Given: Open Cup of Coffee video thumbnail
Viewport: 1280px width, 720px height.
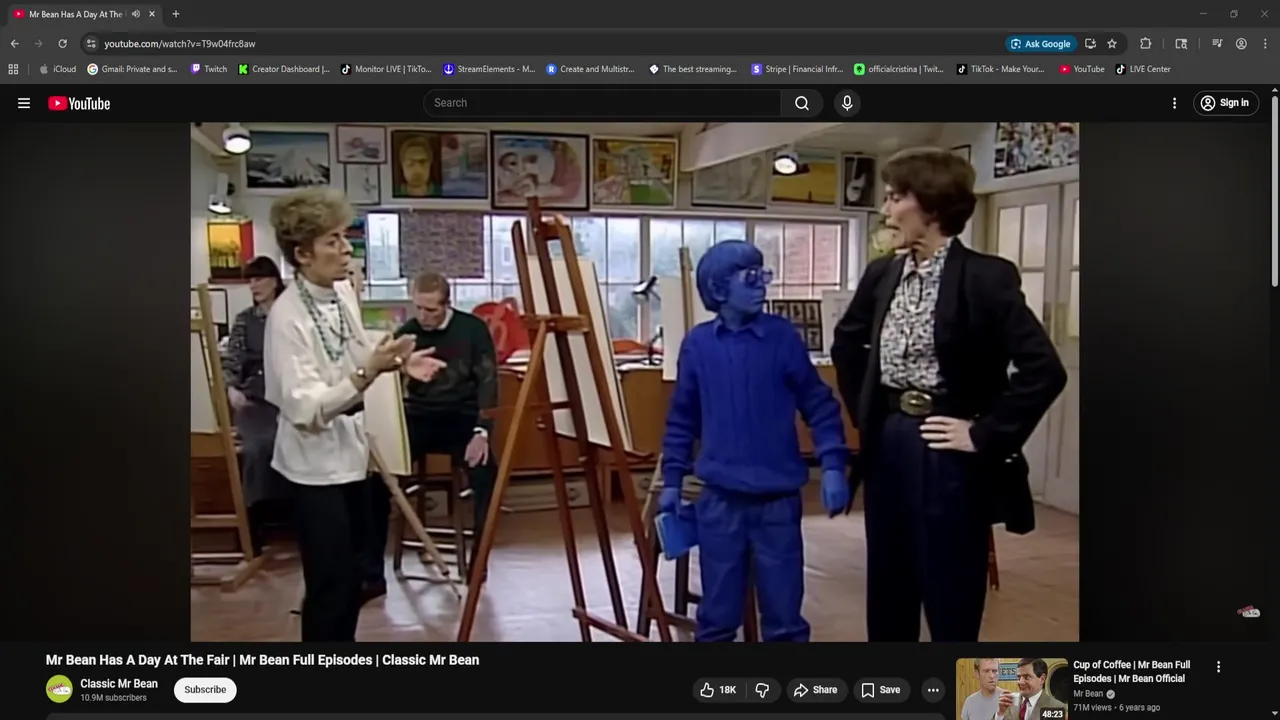Looking at the screenshot, I should point(1011,689).
